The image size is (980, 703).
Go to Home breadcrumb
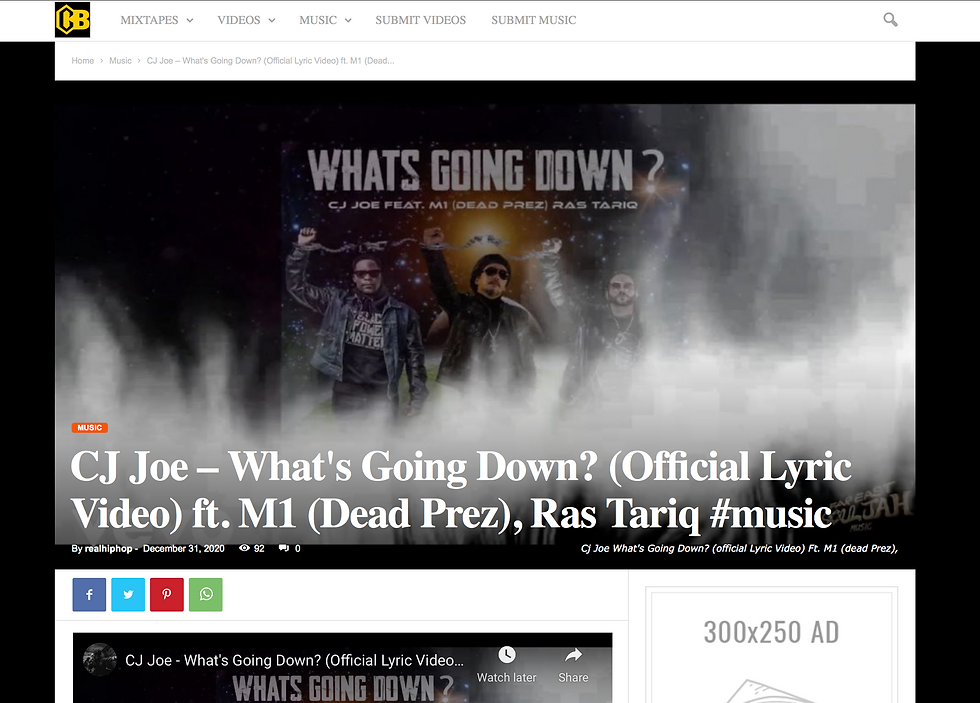pyautogui.click(x=82, y=61)
